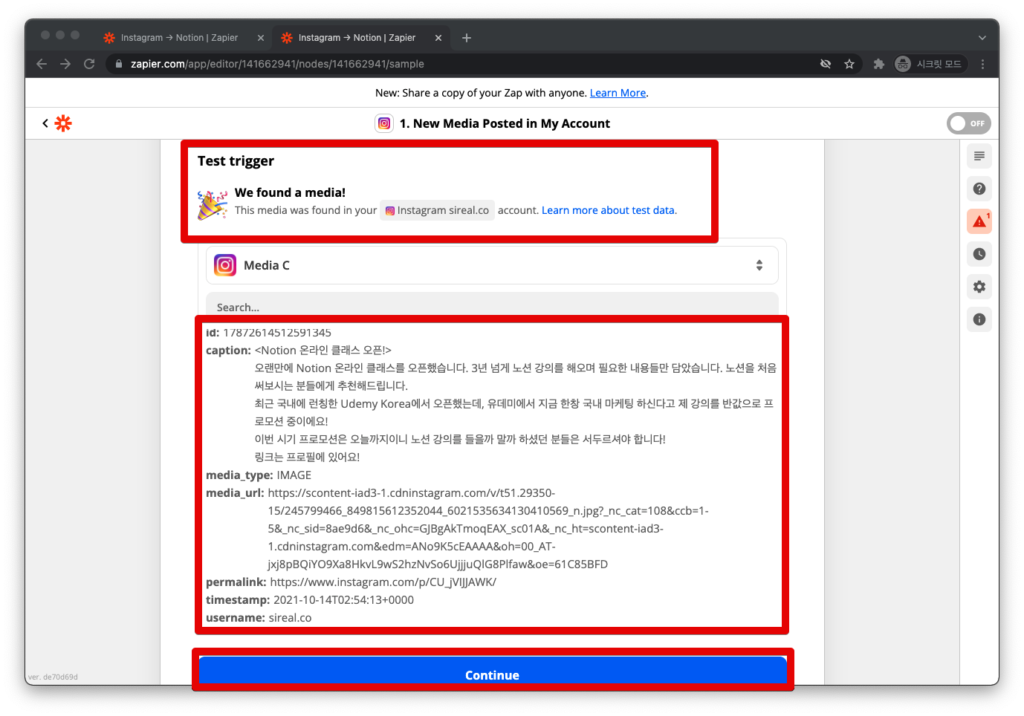Open the browser three-dot menu
This screenshot has width=1024, height=716.
click(x=983, y=64)
